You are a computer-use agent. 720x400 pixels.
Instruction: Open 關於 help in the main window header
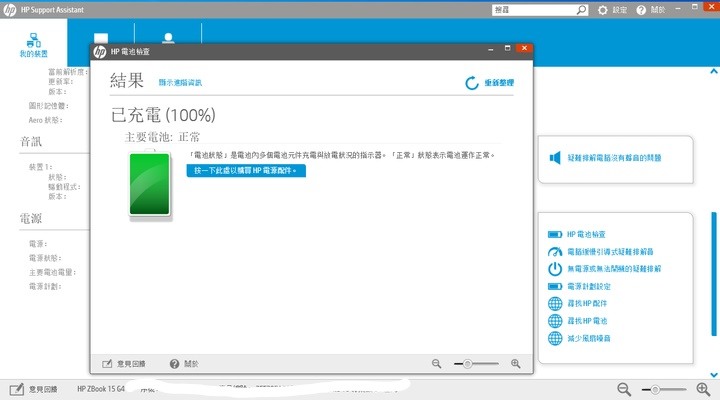651,10
